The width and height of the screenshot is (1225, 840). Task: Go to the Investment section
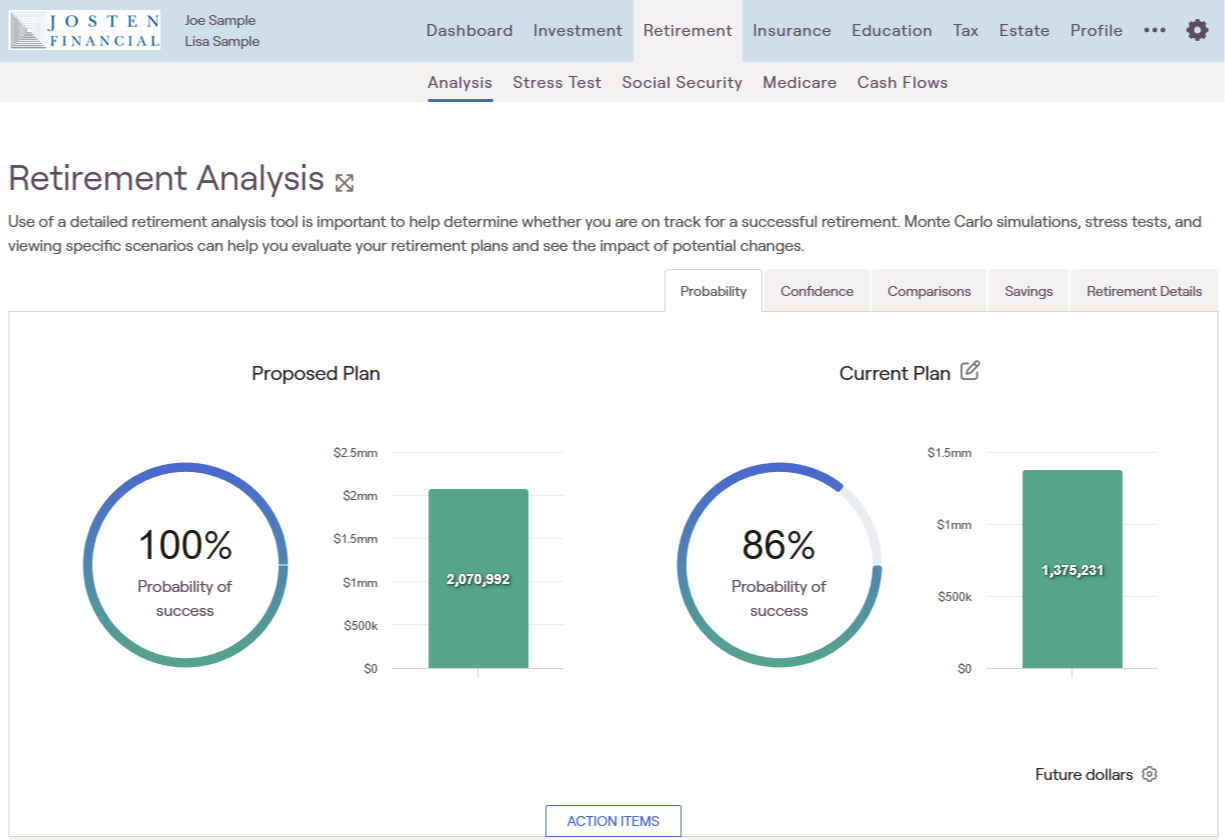(577, 30)
